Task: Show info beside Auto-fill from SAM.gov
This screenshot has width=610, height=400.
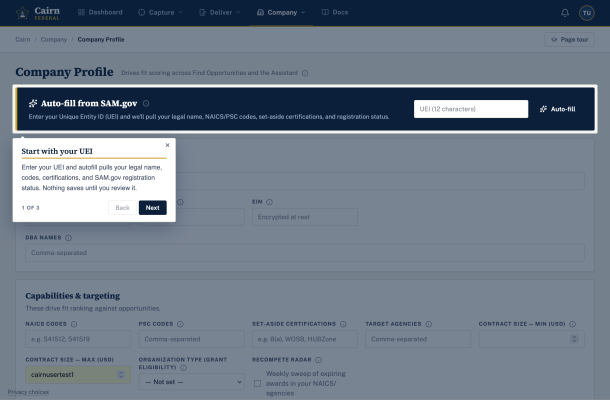Action: pyautogui.click(x=146, y=104)
